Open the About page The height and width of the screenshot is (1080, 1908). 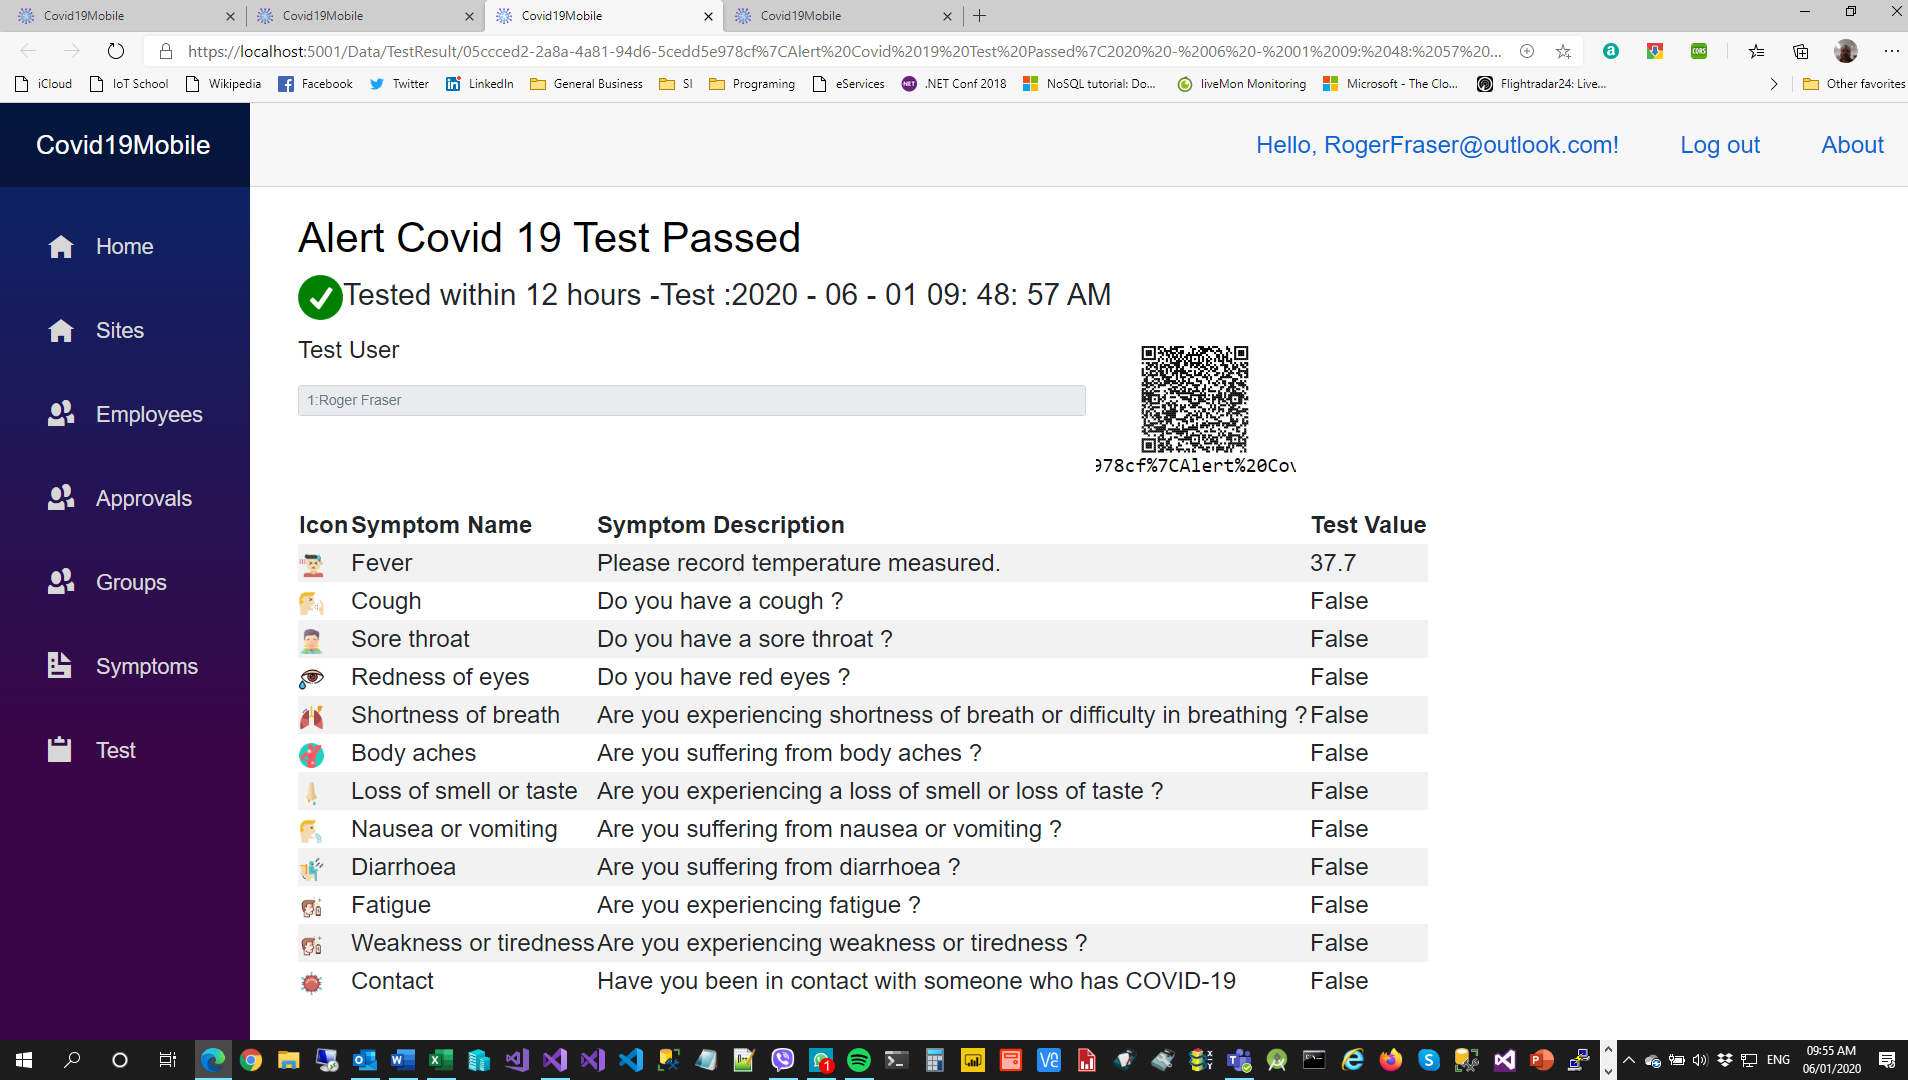1852,145
